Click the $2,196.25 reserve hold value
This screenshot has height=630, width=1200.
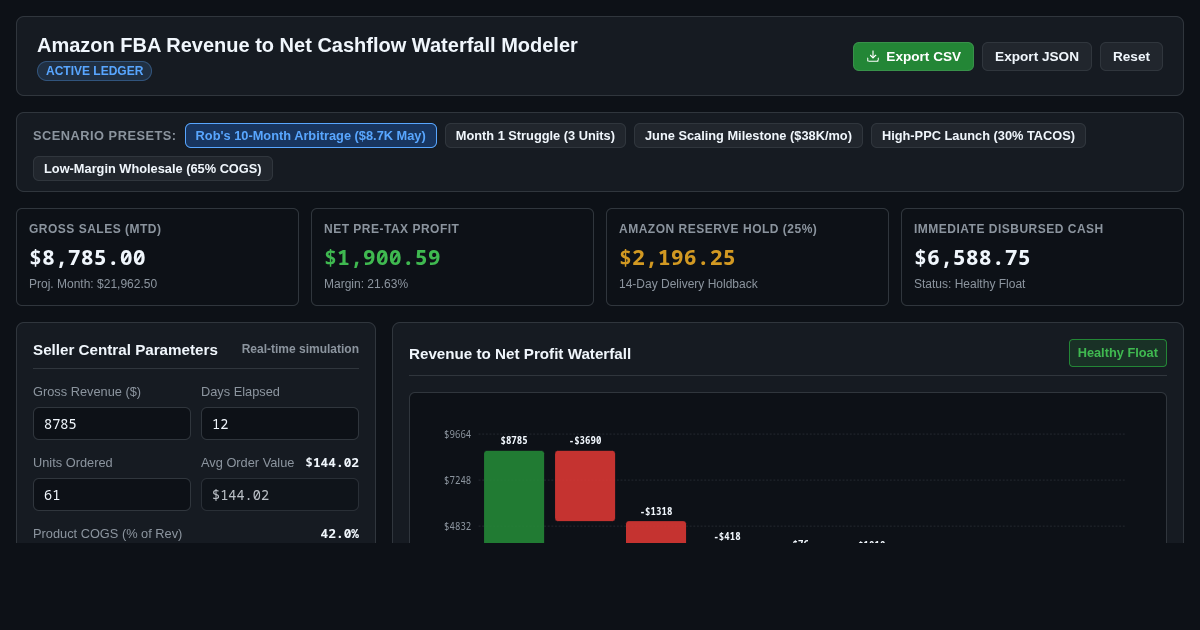pos(677,258)
